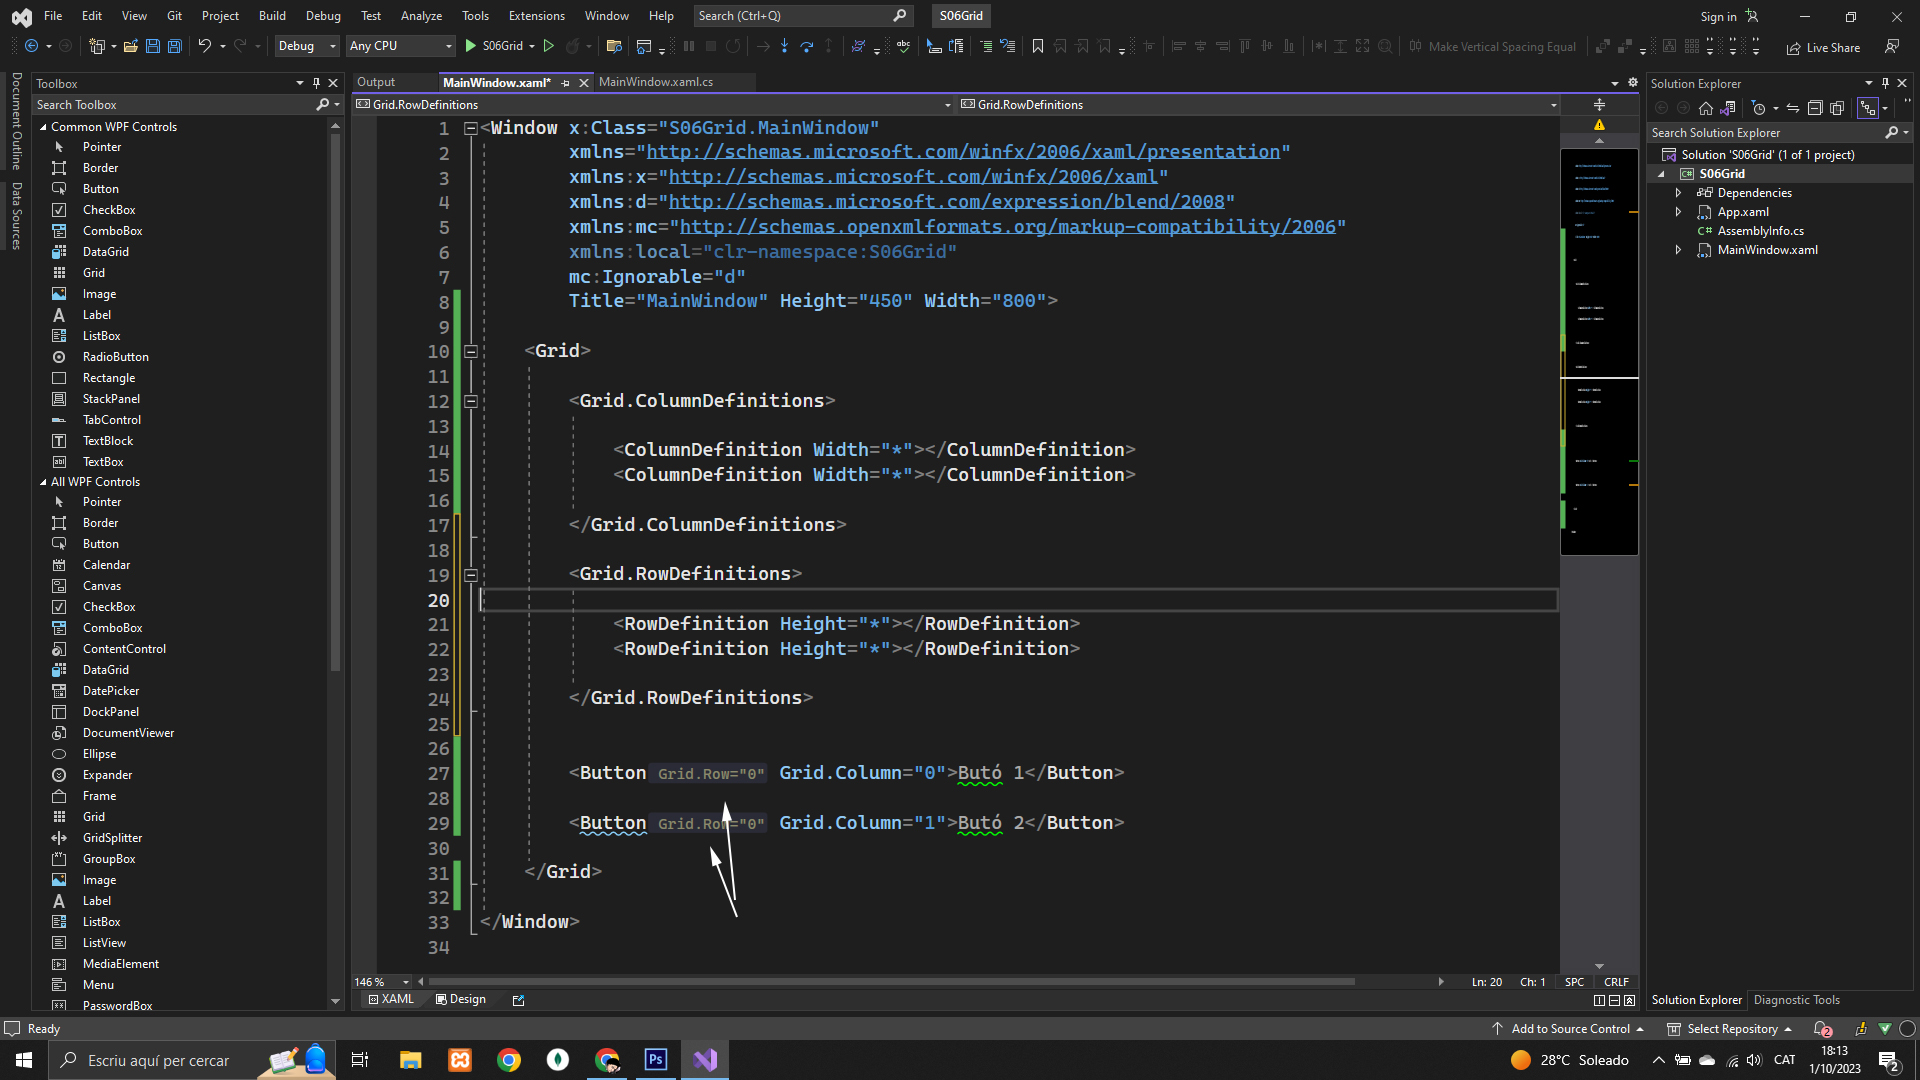Open the Build menu
Viewport: 1920px width, 1080px height.
click(x=272, y=16)
